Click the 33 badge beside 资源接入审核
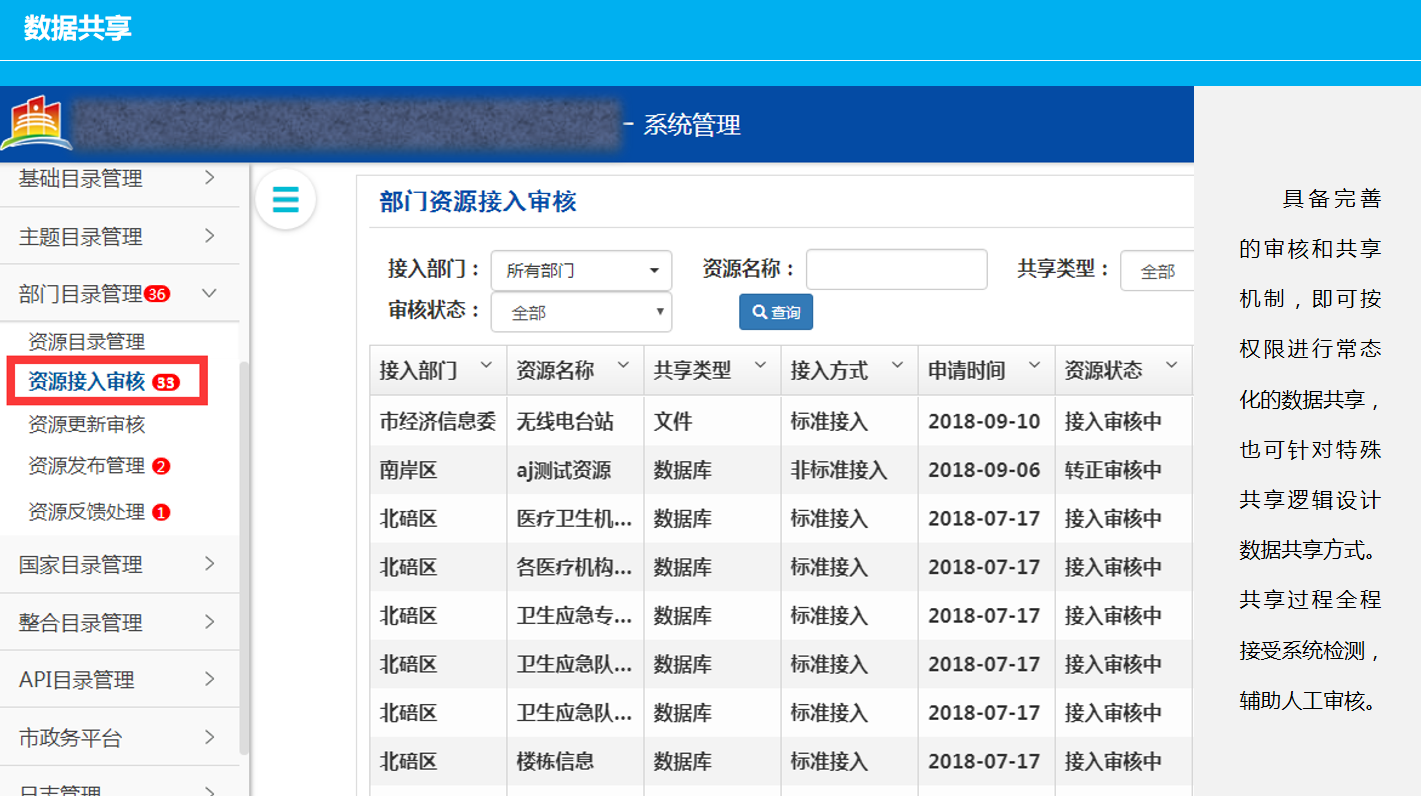Viewport: 1421px width, 796px height. pos(166,383)
